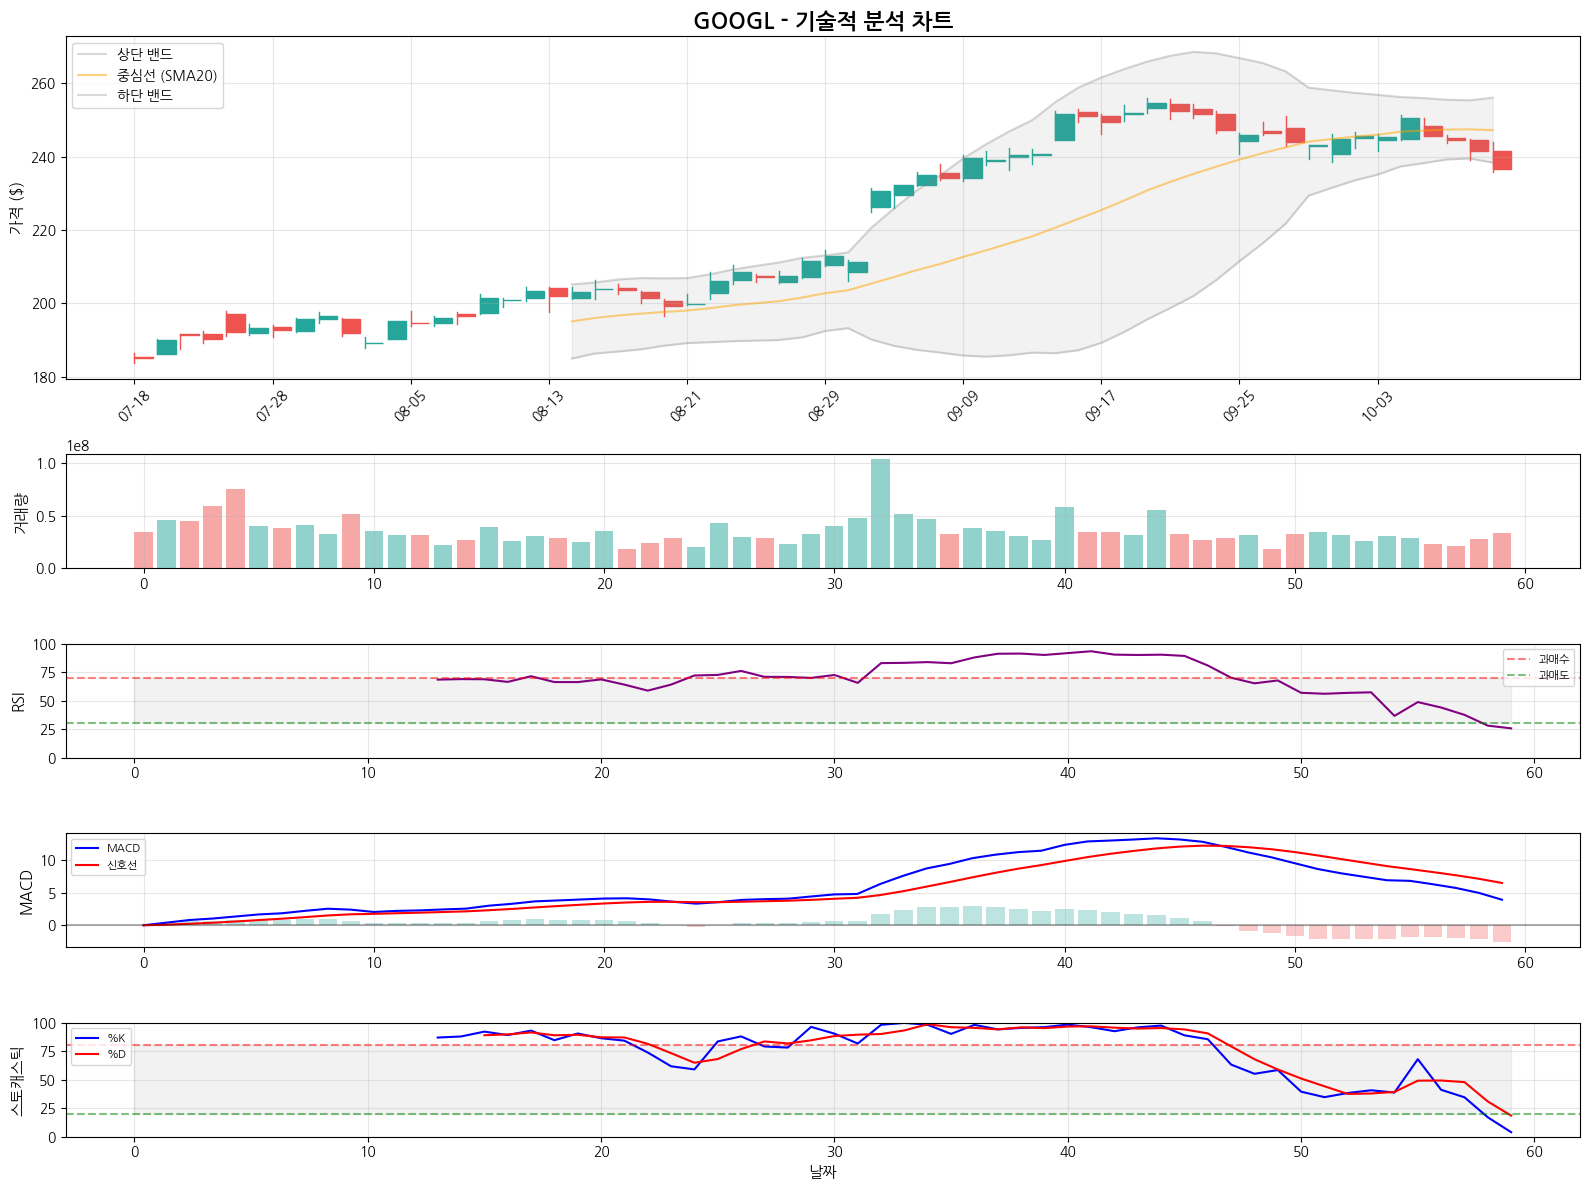The height and width of the screenshot is (1190, 1589).
Task: Select the 상단 밴드 legend entry
Action: click(145, 55)
